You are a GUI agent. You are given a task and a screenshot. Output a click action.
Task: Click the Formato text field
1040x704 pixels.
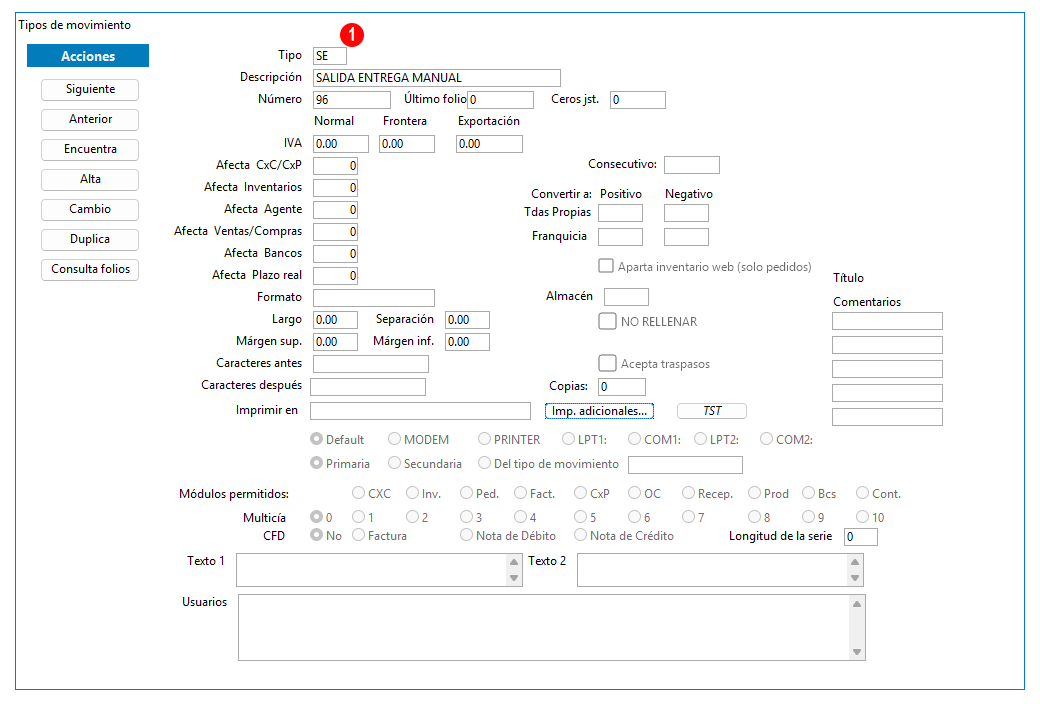pos(373,297)
